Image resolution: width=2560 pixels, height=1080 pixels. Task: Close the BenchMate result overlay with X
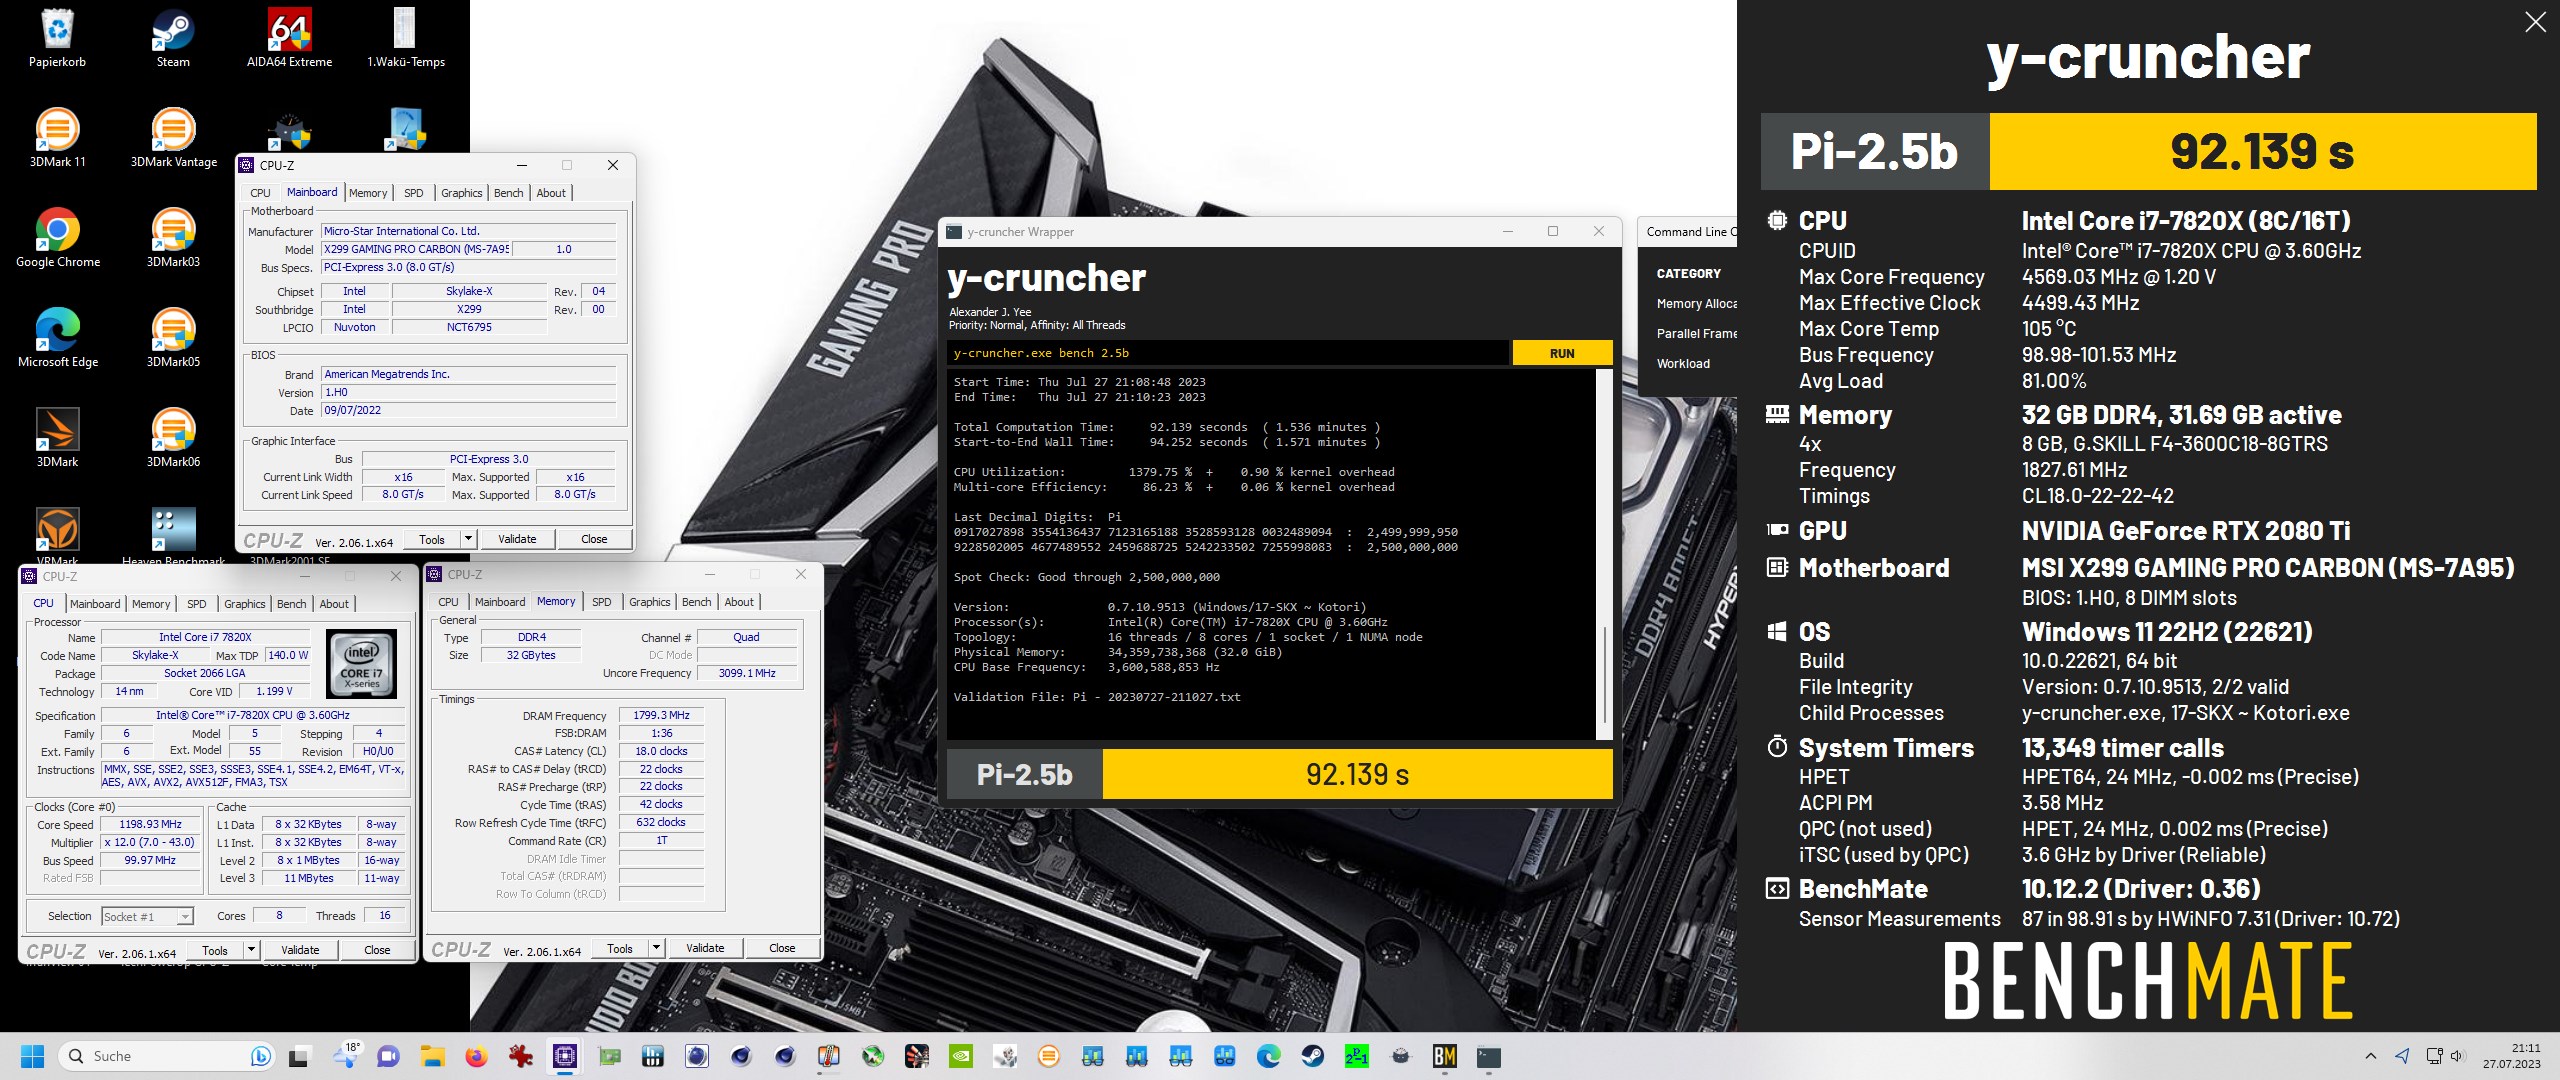click(x=2535, y=22)
